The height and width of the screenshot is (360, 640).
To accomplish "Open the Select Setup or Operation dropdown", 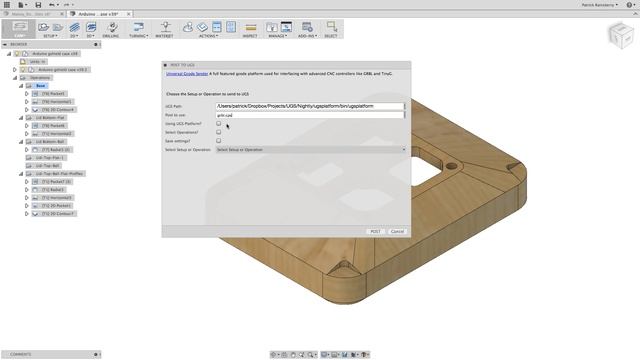I will pyautogui.click(x=311, y=149).
